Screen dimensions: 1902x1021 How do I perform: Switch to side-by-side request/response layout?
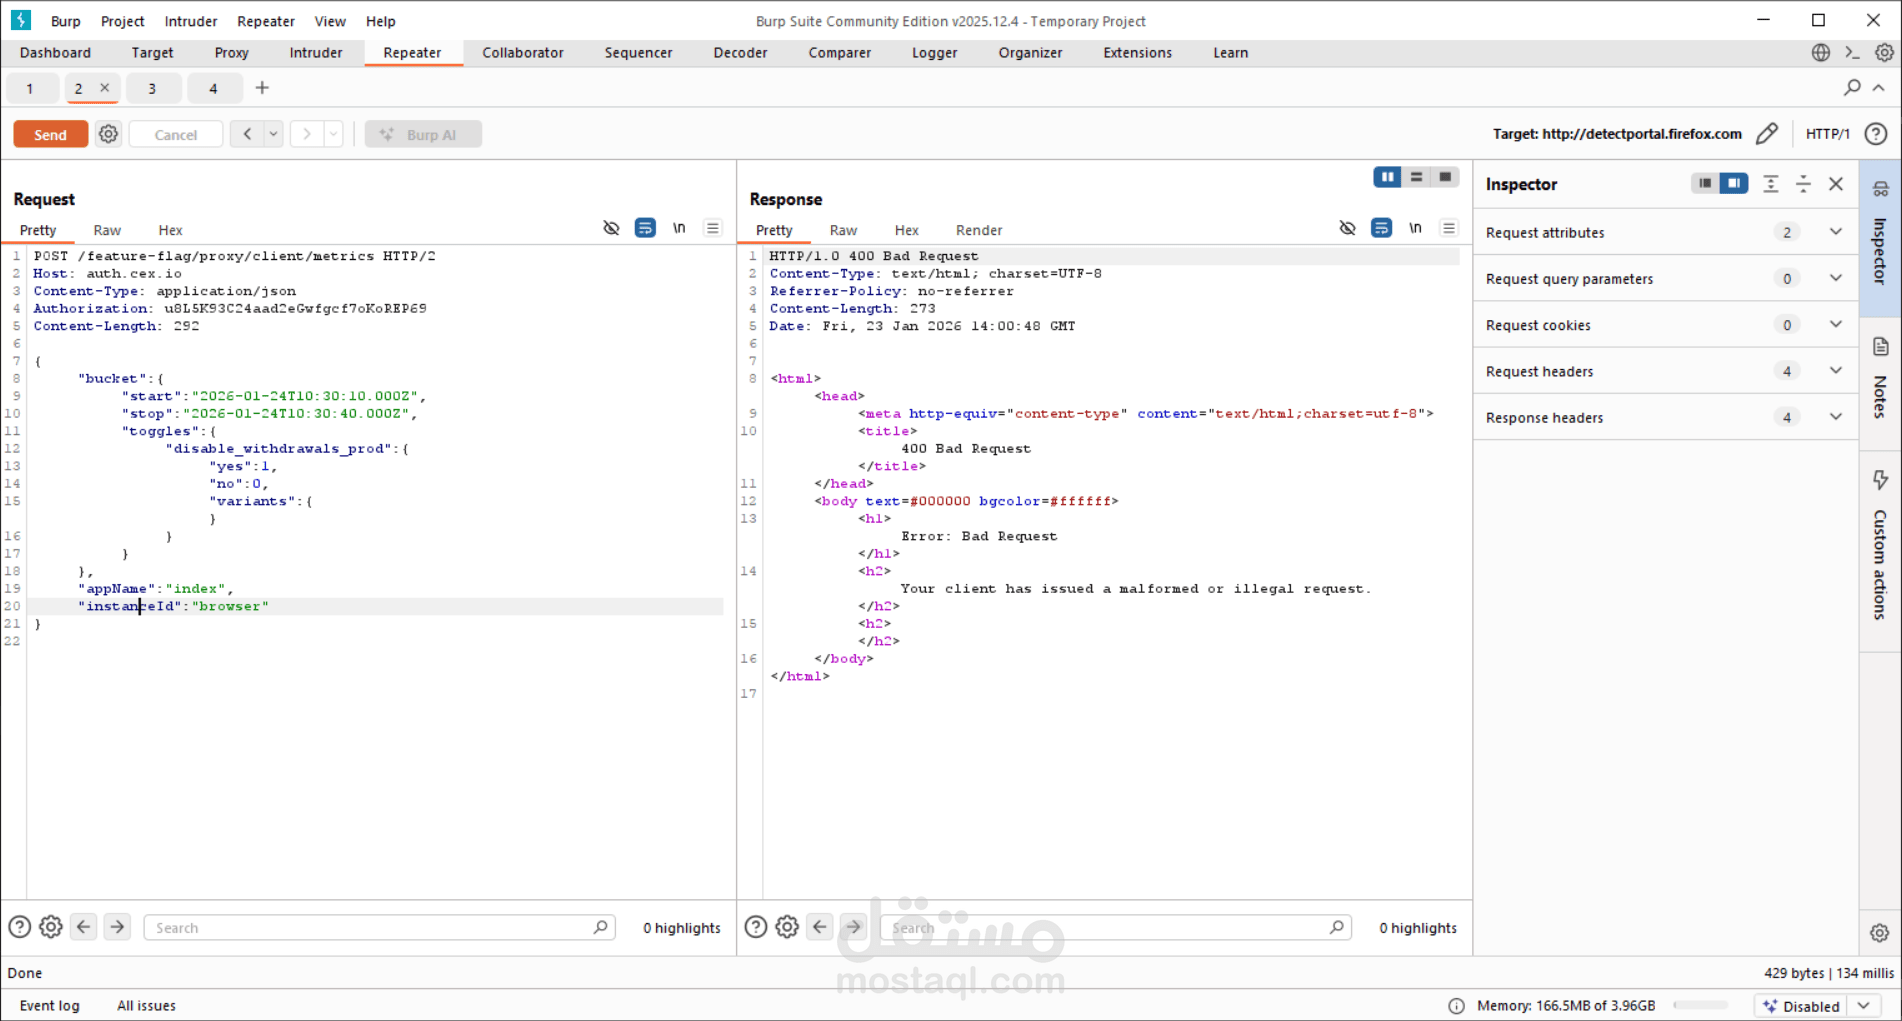pos(1387,177)
